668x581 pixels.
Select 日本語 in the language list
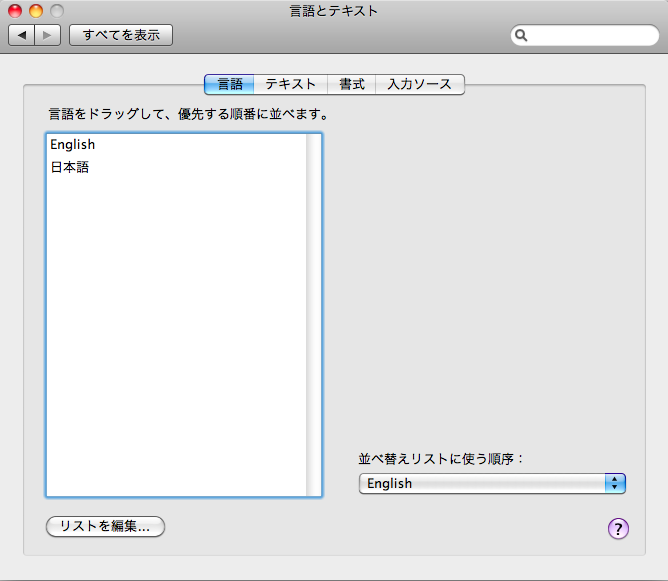(x=70, y=168)
